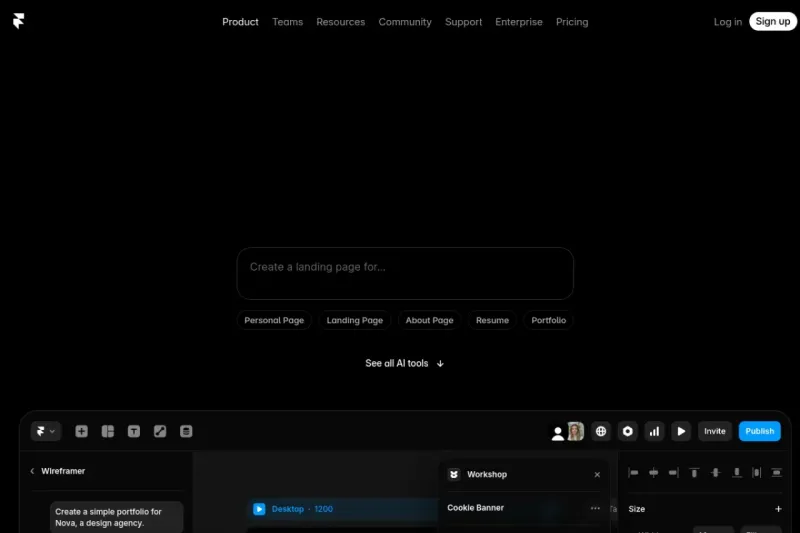Click the See all AI tools link
Viewport: 800px width, 533px height.
[405, 363]
